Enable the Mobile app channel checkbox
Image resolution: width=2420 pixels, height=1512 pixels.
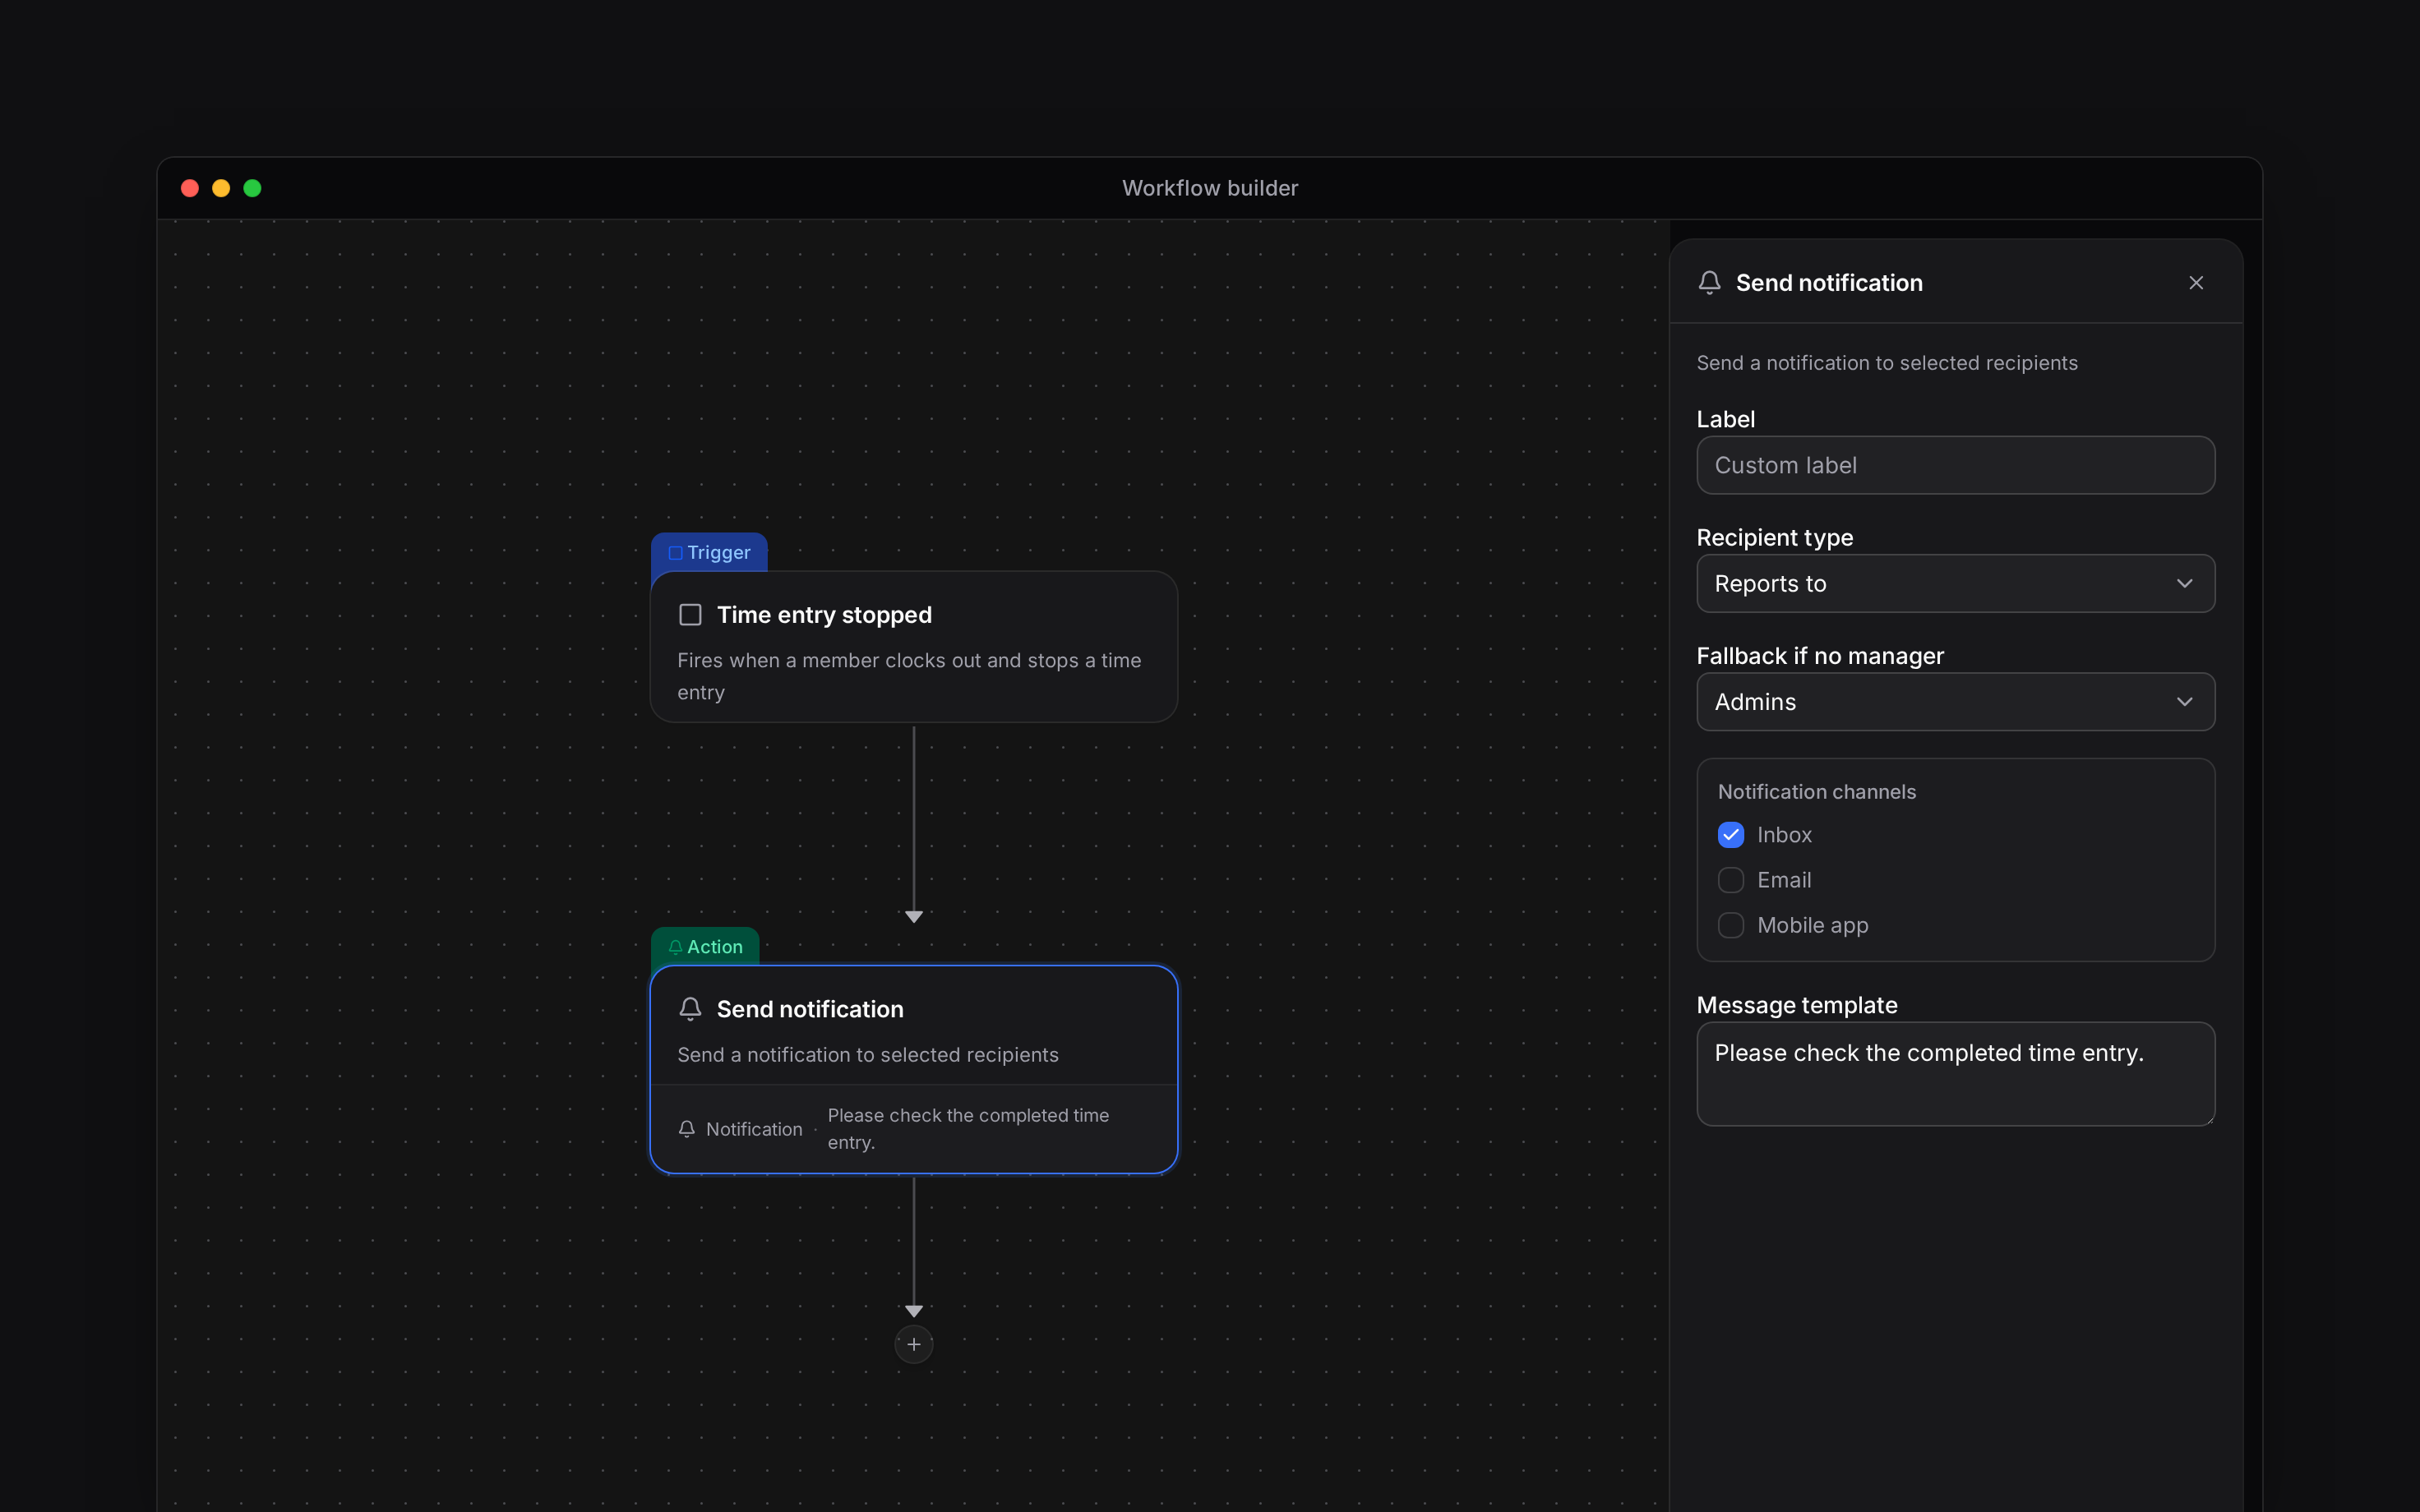click(x=1730, y=925)
